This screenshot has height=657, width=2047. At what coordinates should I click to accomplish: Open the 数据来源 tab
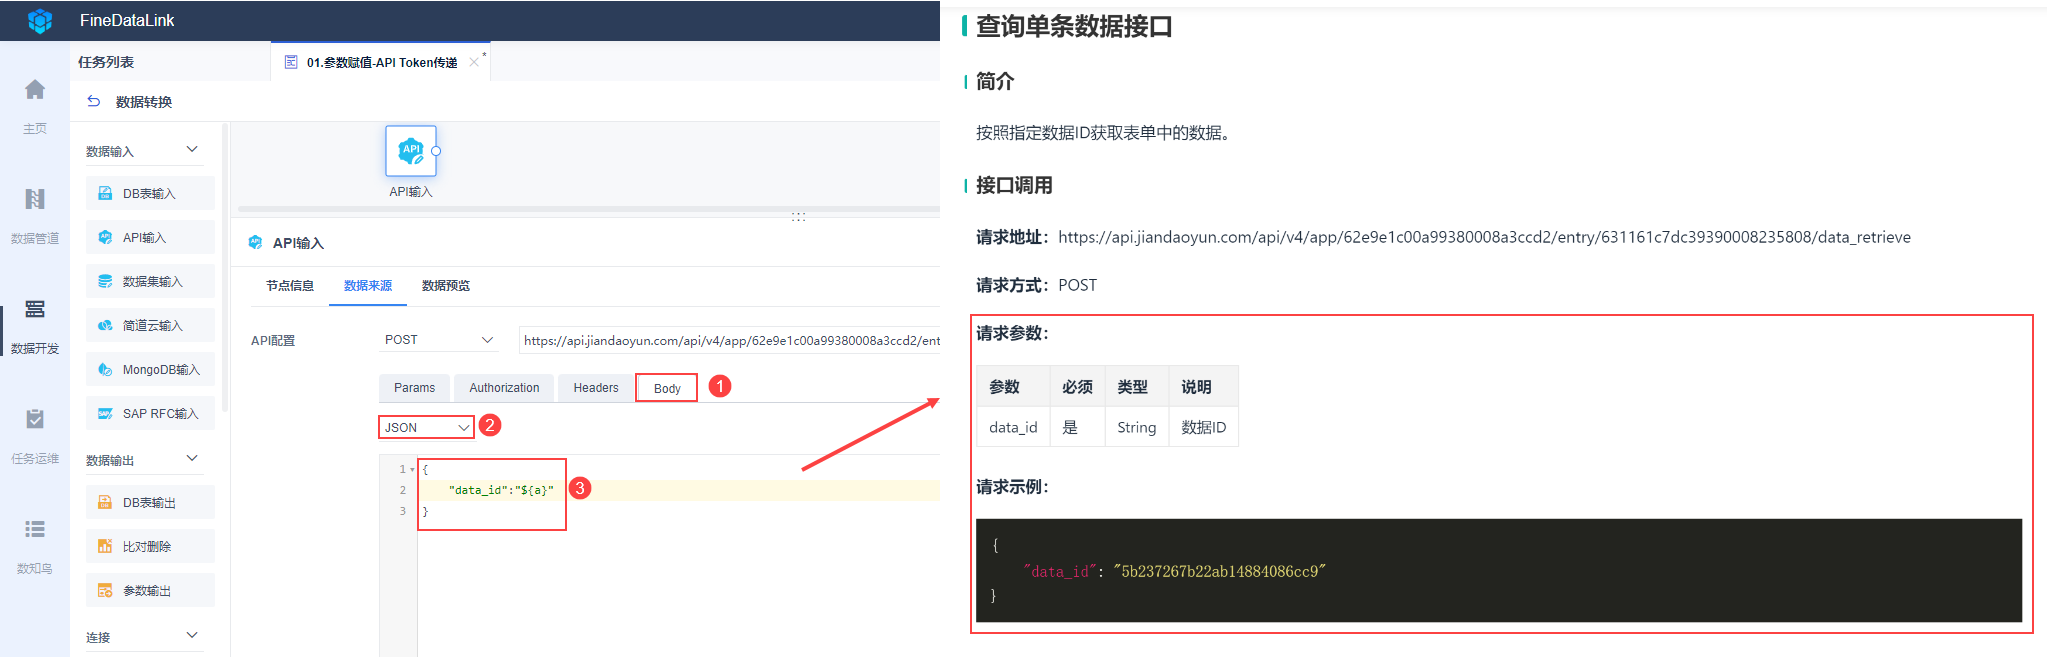click(368, 285)
